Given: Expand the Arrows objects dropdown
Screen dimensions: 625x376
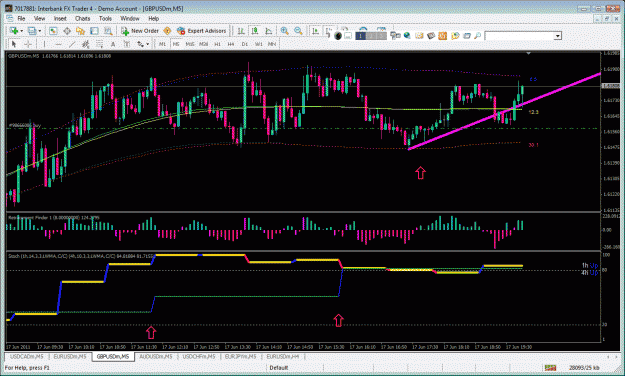Looking at the screenshot, I should [148, 44].
